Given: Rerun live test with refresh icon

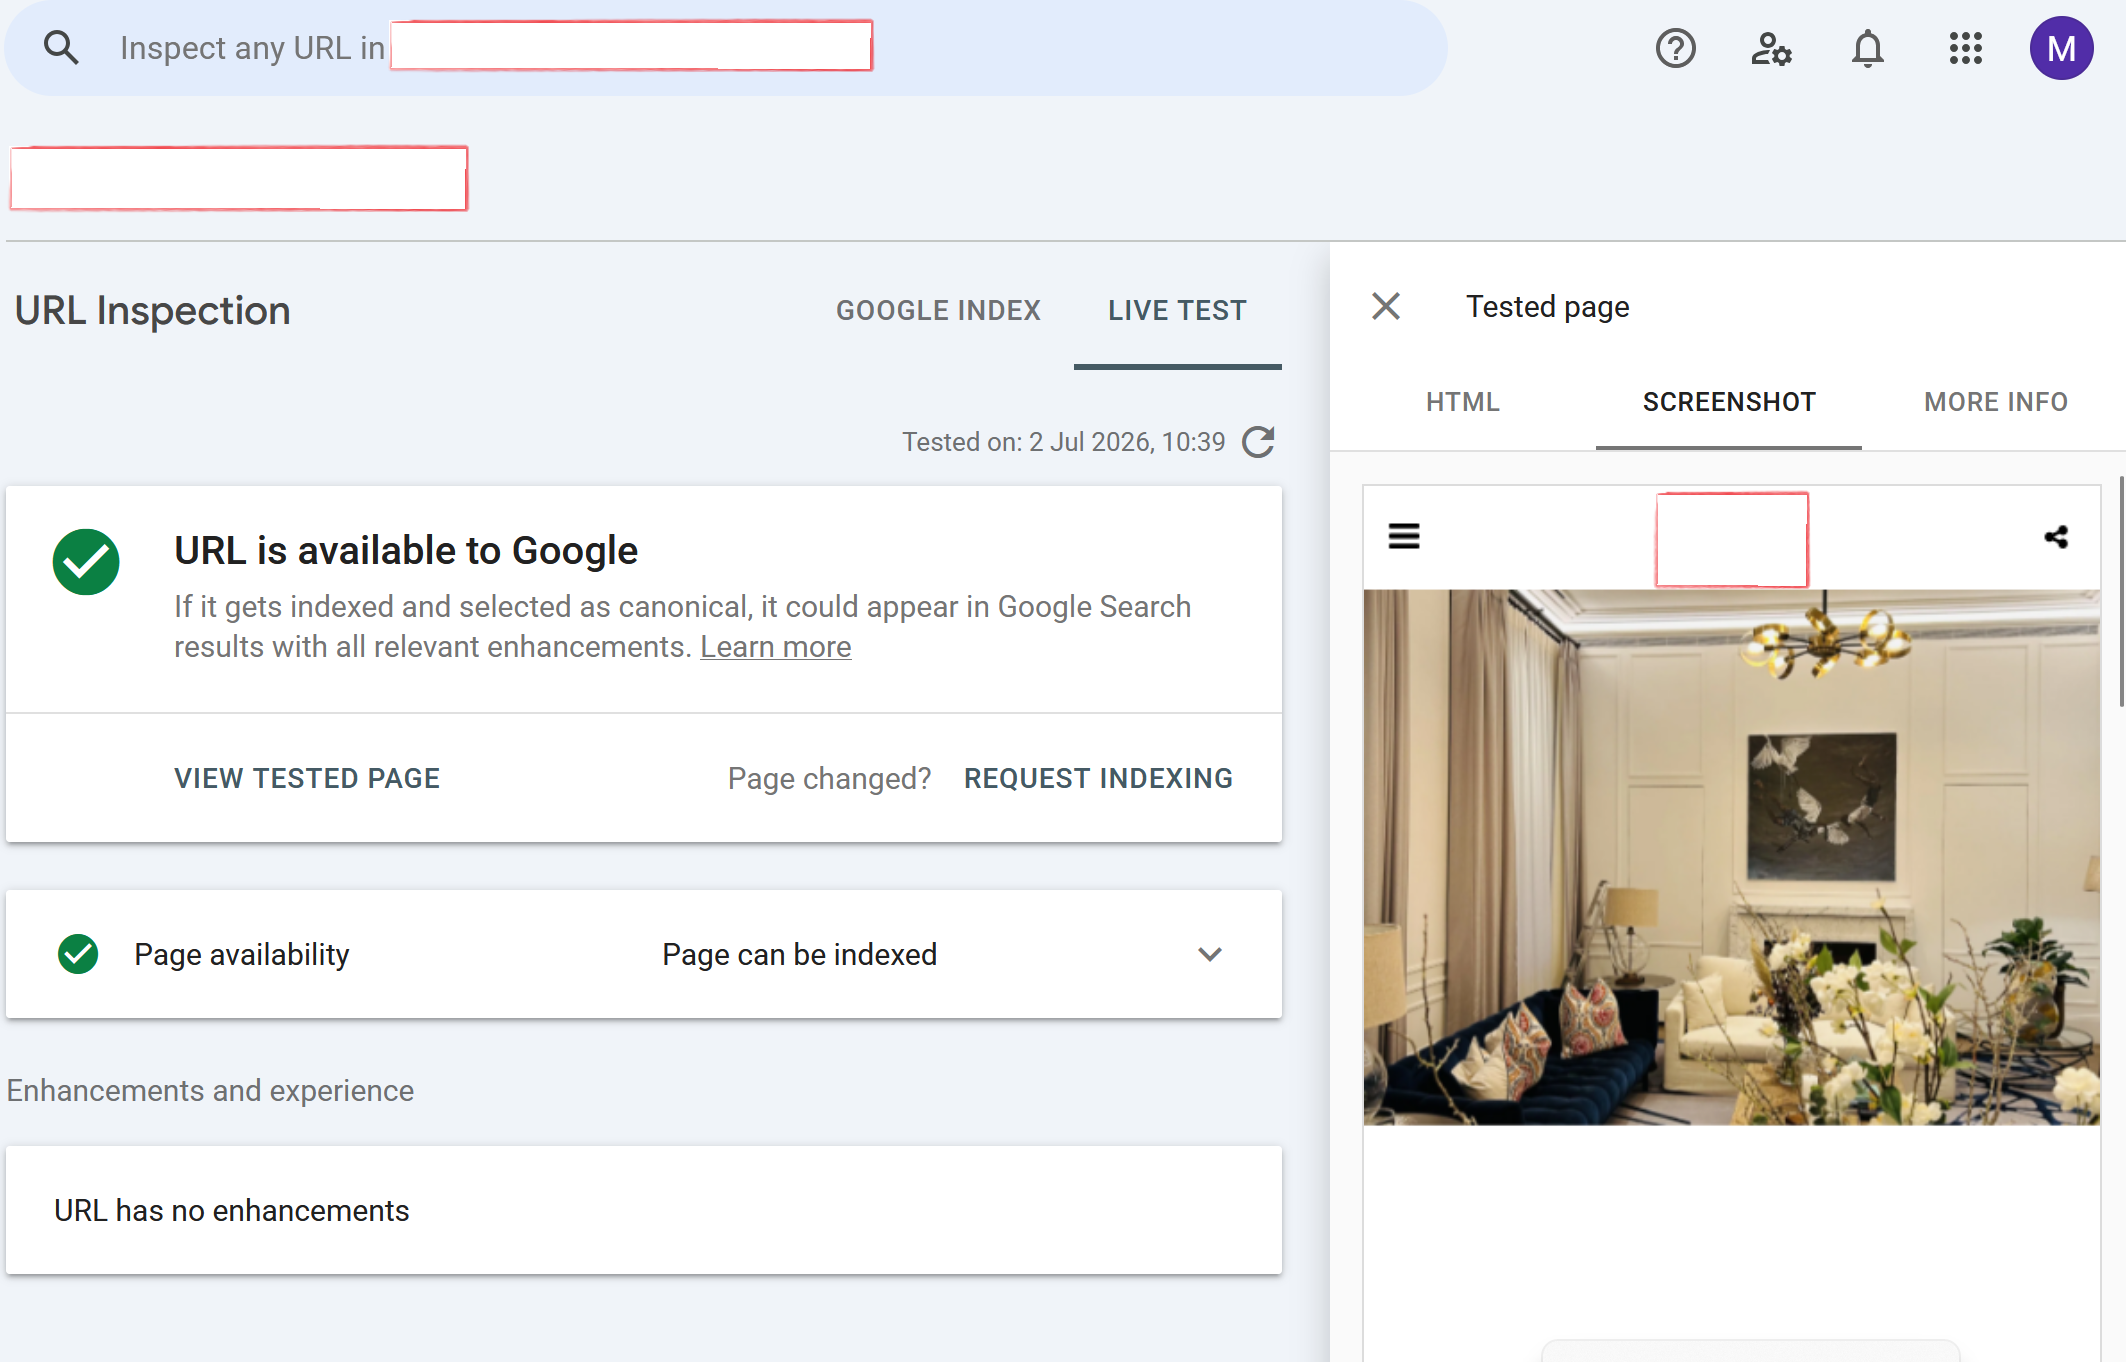Looking at the screenshot, I should [1258, 442].
